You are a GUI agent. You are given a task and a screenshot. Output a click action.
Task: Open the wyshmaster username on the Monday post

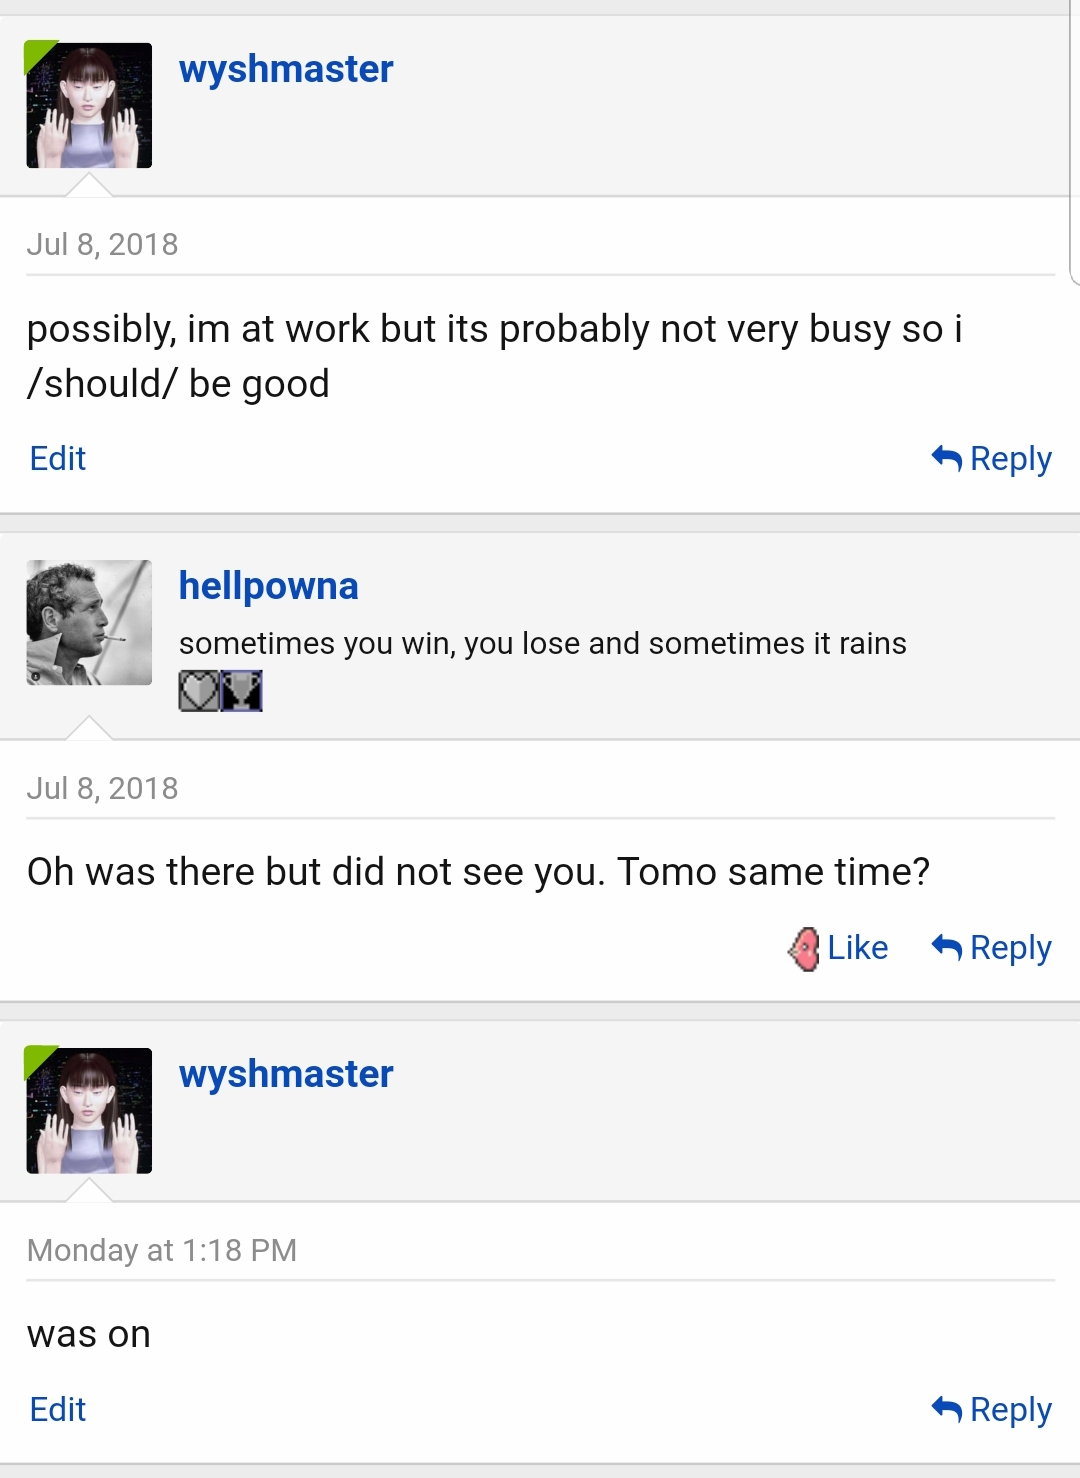(286, 1074)
